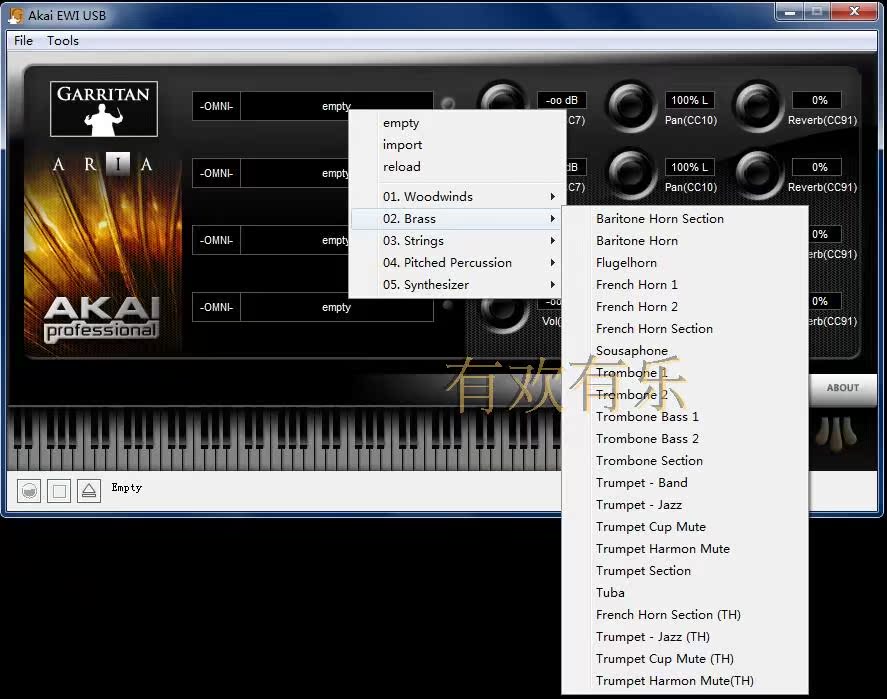Click the square stop button at bottom left

click(59, 491)
